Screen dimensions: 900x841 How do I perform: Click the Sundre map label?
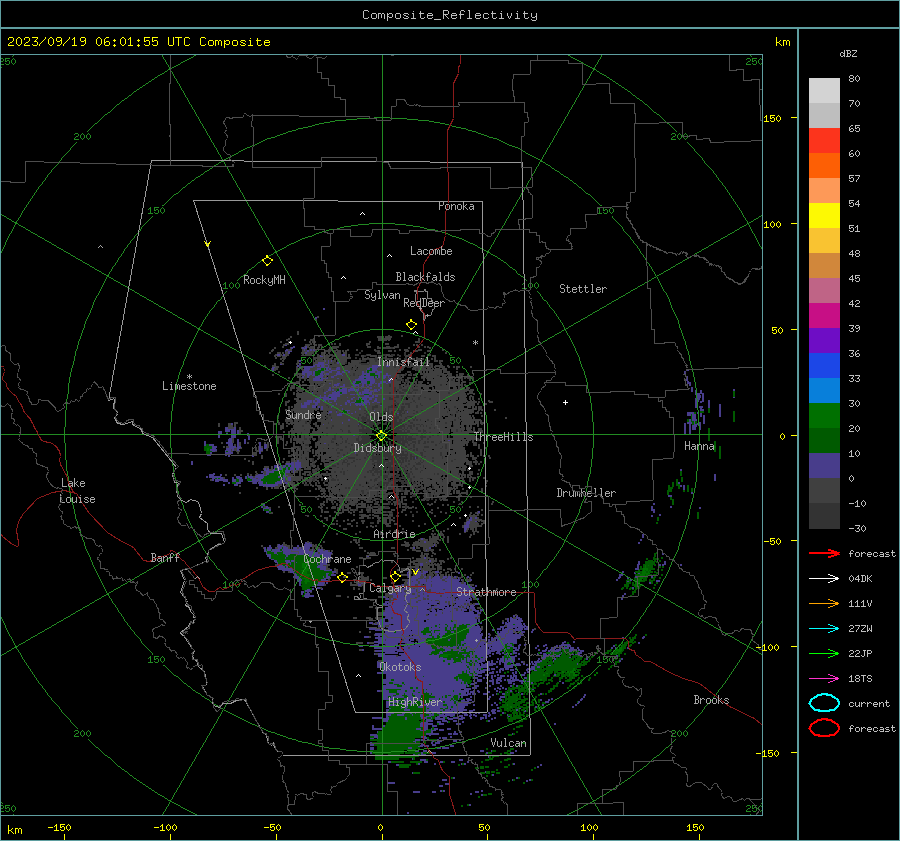[303, 414]
